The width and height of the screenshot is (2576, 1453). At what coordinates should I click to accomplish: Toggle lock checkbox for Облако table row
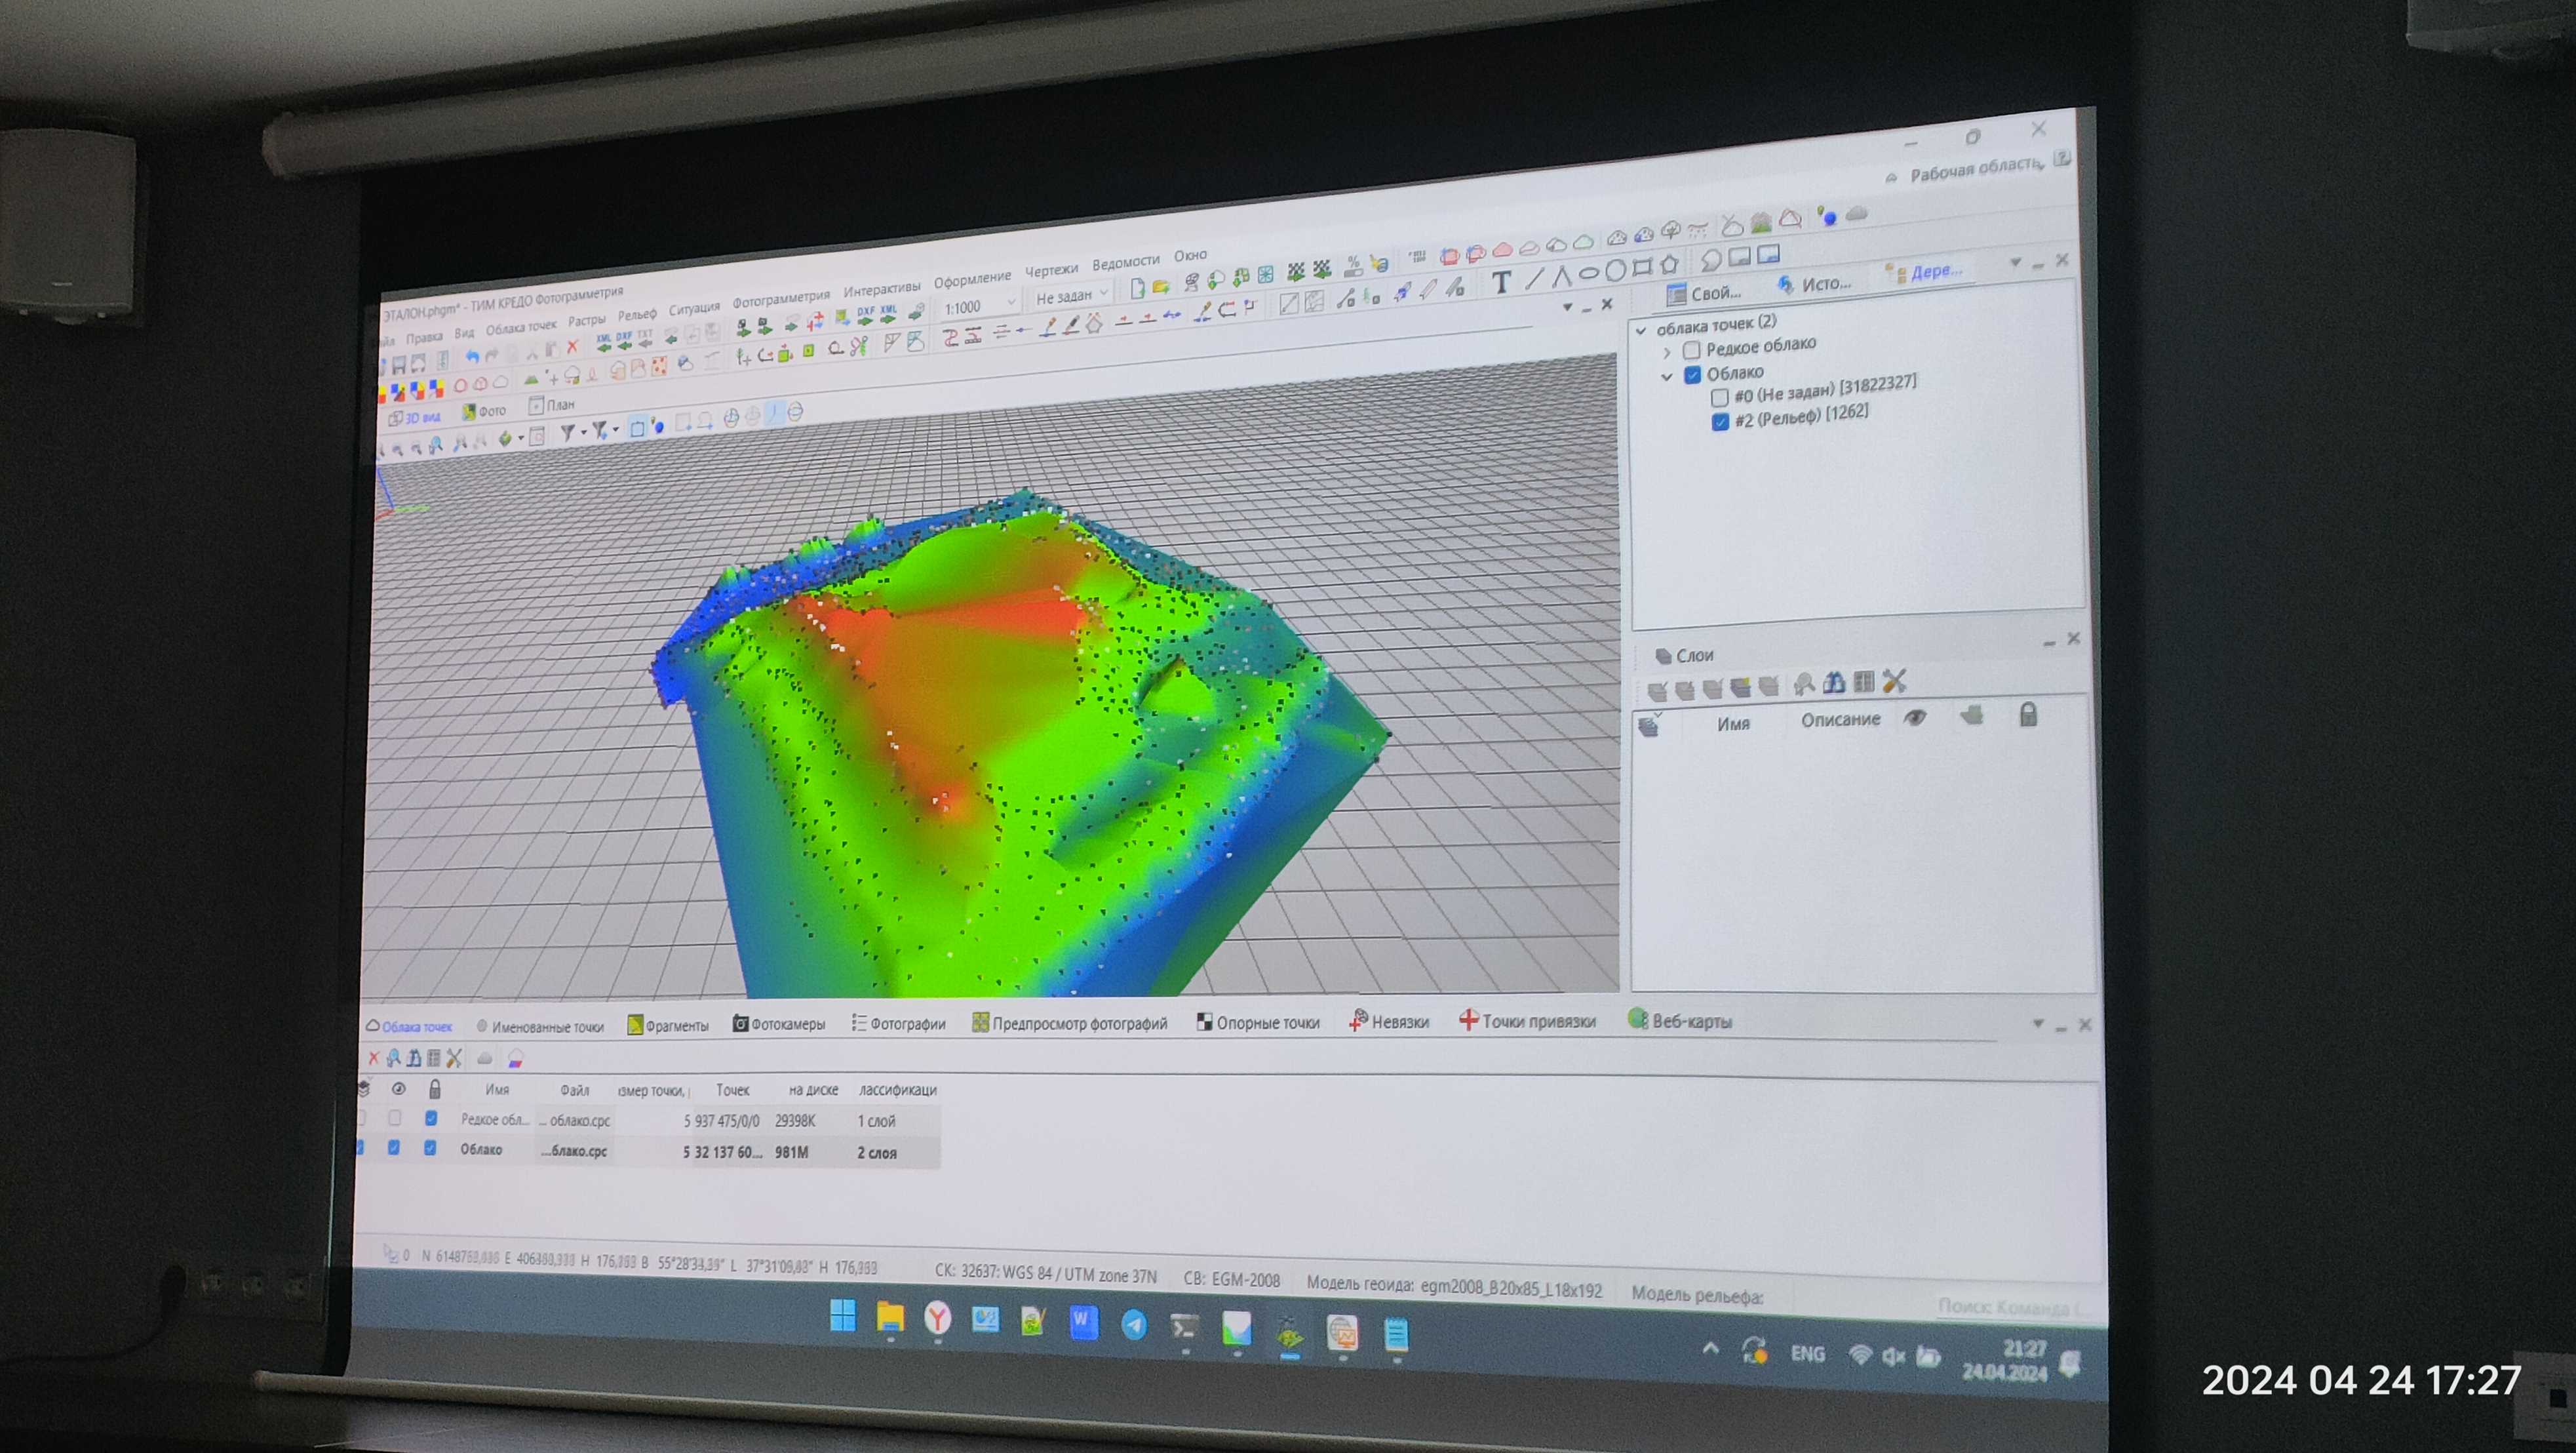coord(430,1148)
